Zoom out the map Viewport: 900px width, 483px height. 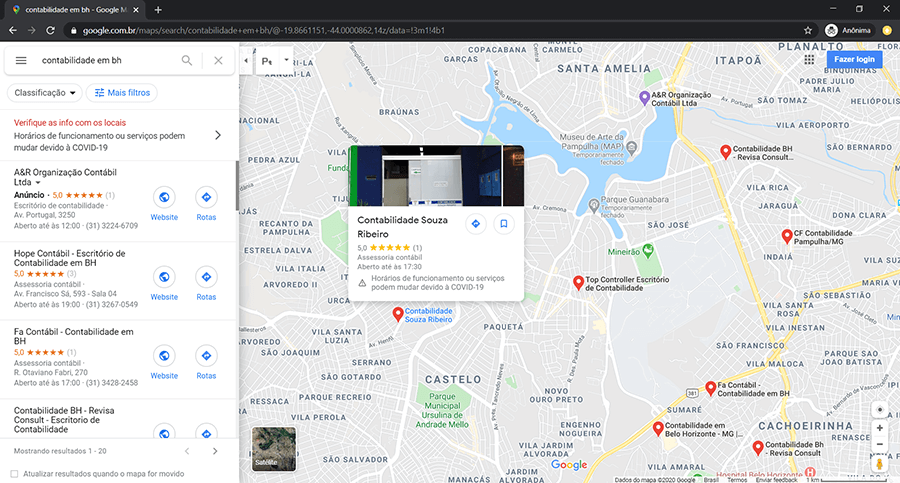point(879,444)
